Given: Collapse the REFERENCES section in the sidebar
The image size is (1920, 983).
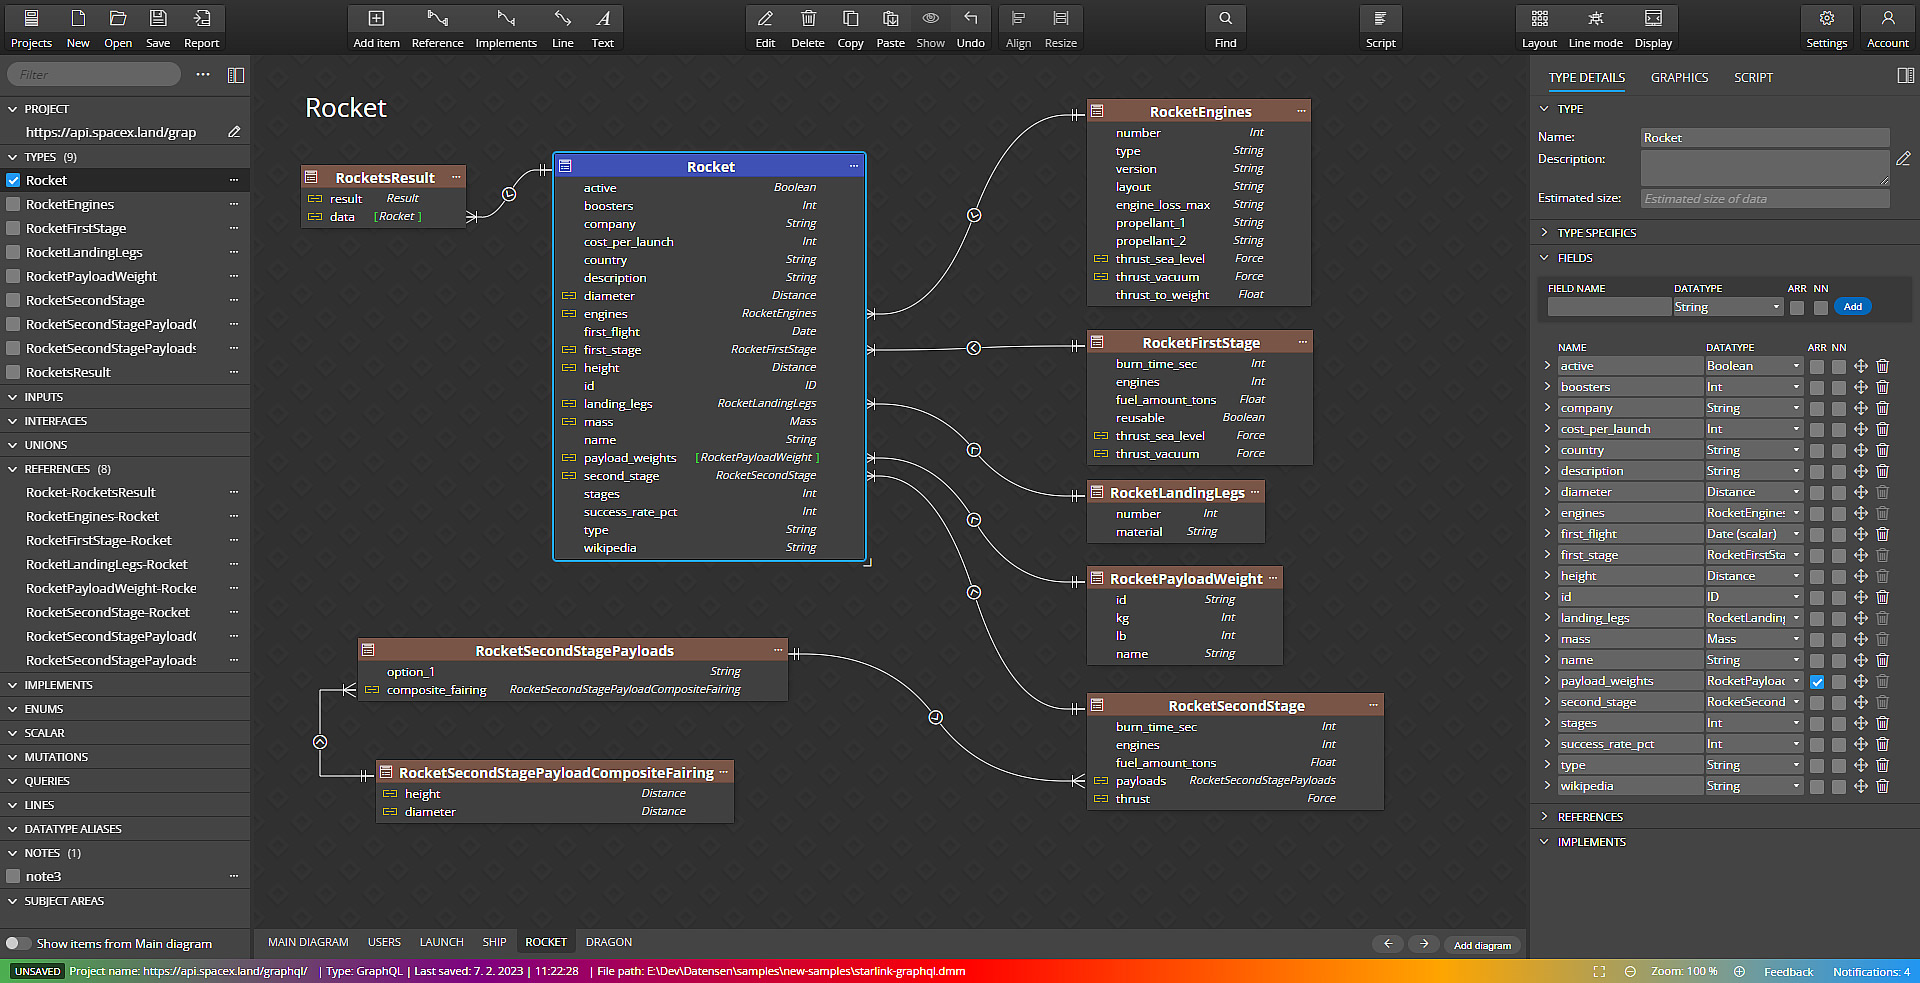Looking at the screenshot, I should click(x=13, y=468).
